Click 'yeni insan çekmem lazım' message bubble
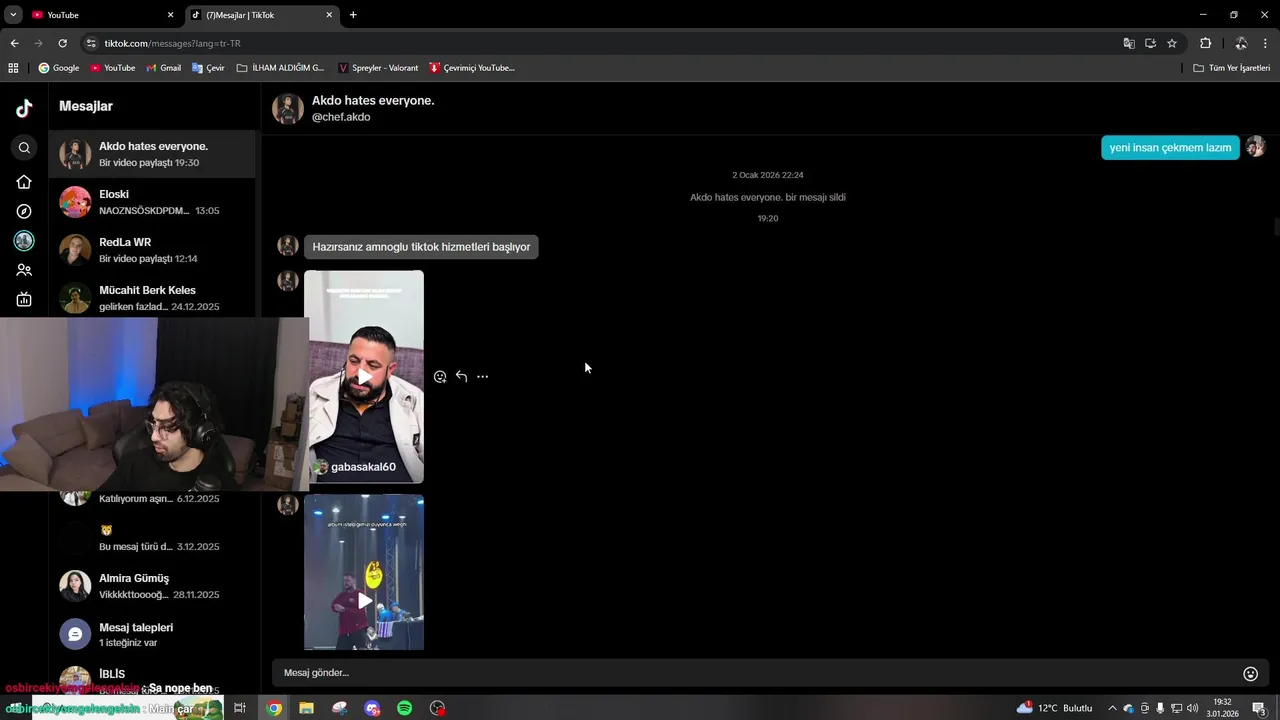The height and width of the screenshot is (720, 1280). tap(1170, 147)
